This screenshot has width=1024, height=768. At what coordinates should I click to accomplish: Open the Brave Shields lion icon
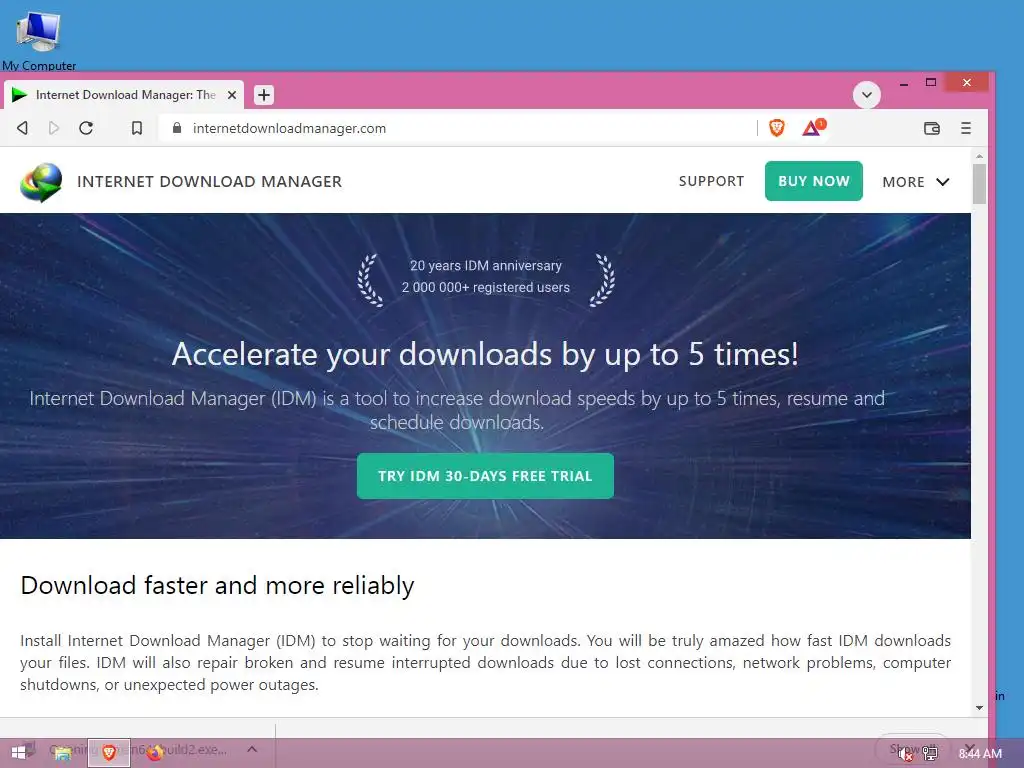[776, 128]
